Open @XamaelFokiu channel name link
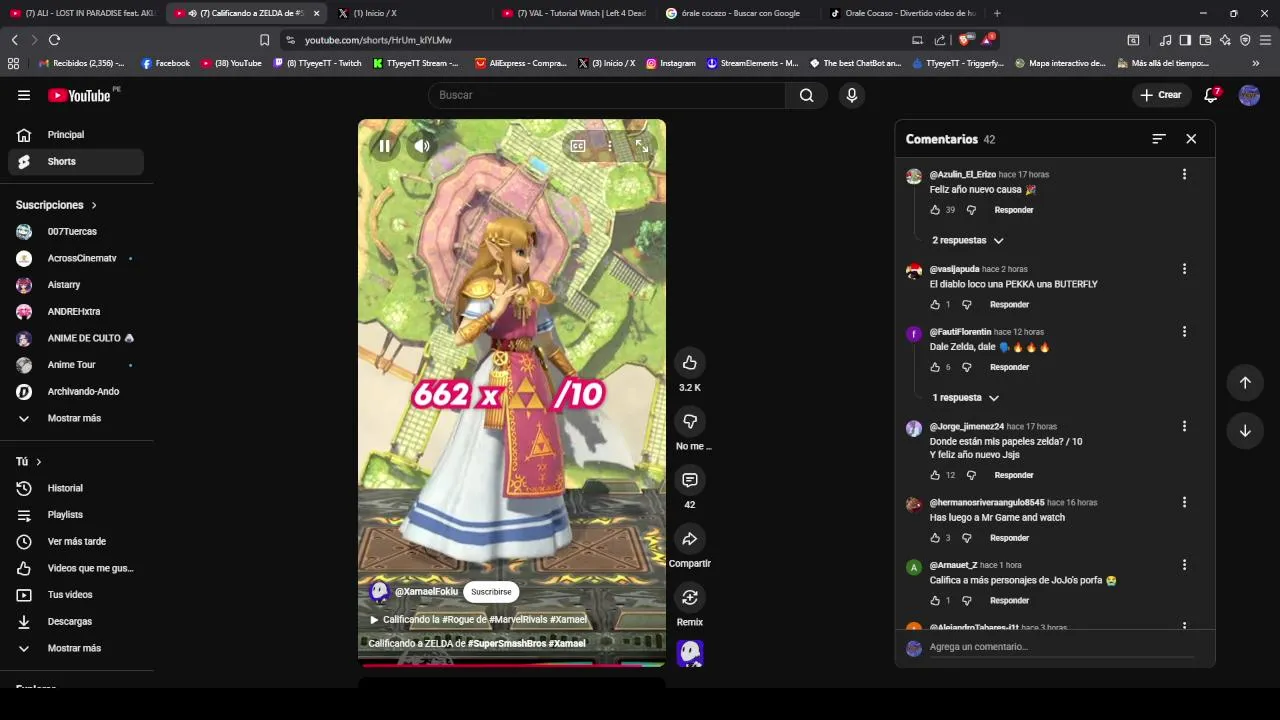The image size is (1280, 720). (426, 592)
